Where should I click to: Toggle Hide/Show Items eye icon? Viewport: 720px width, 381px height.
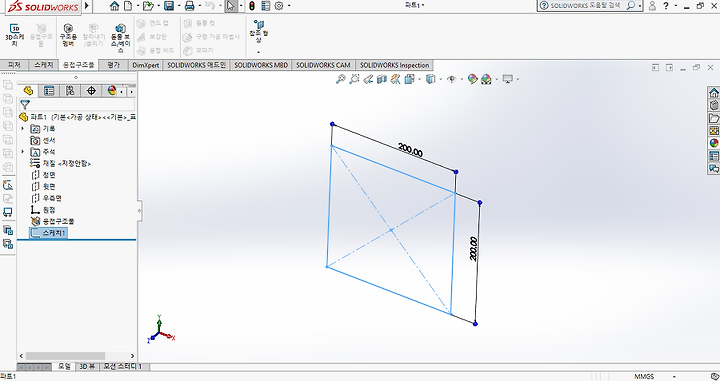(451, 79)
